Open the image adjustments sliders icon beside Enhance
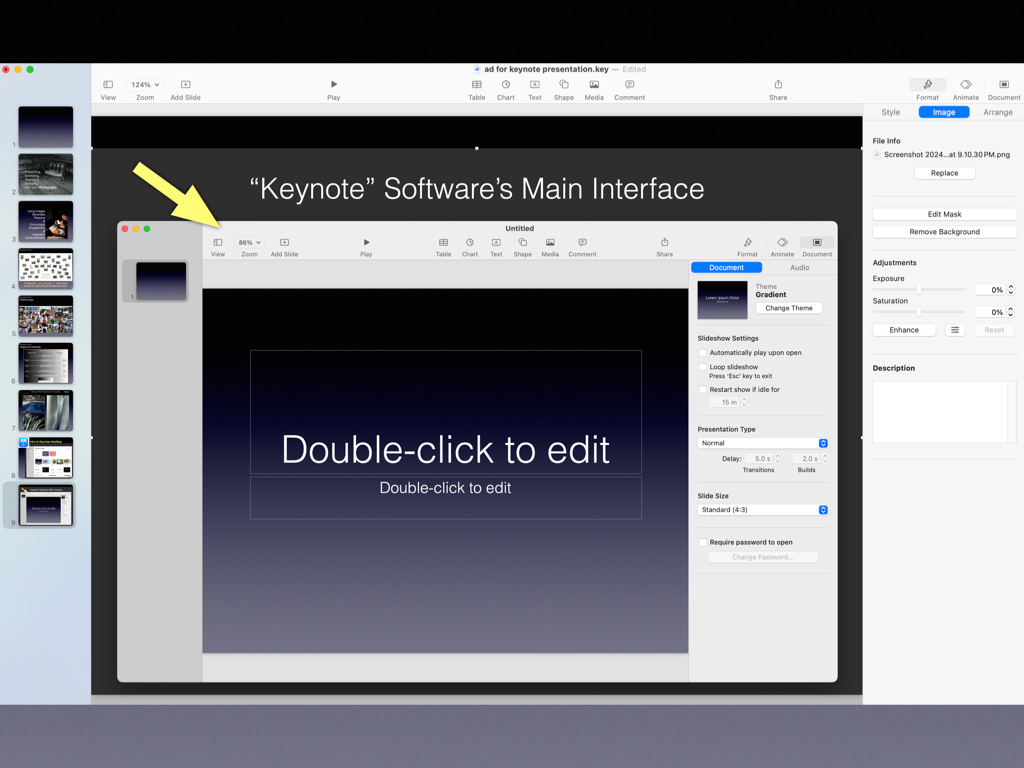1024x768 pixels. click(955, 330)
